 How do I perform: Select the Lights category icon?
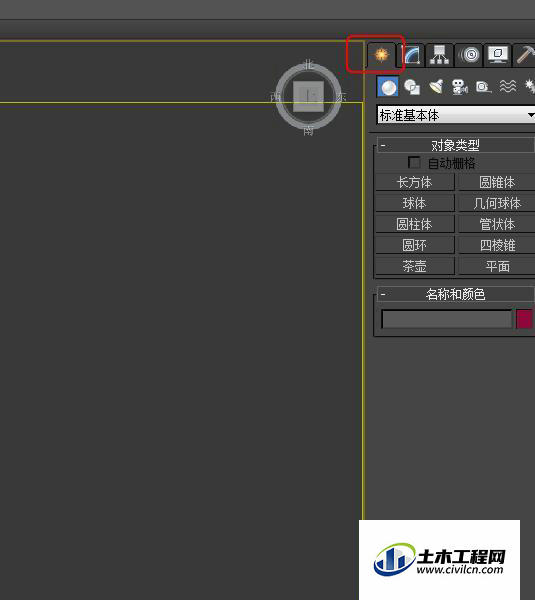click(436, 87)
